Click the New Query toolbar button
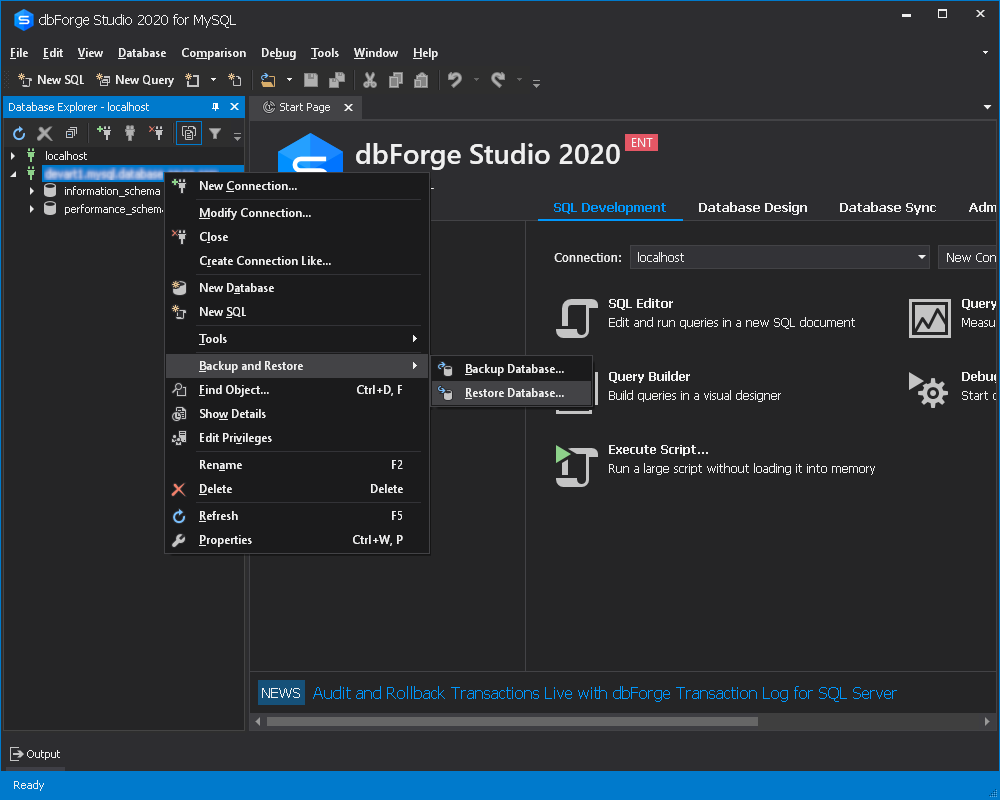Viewport: 1000px width, 800px height. 135,80
